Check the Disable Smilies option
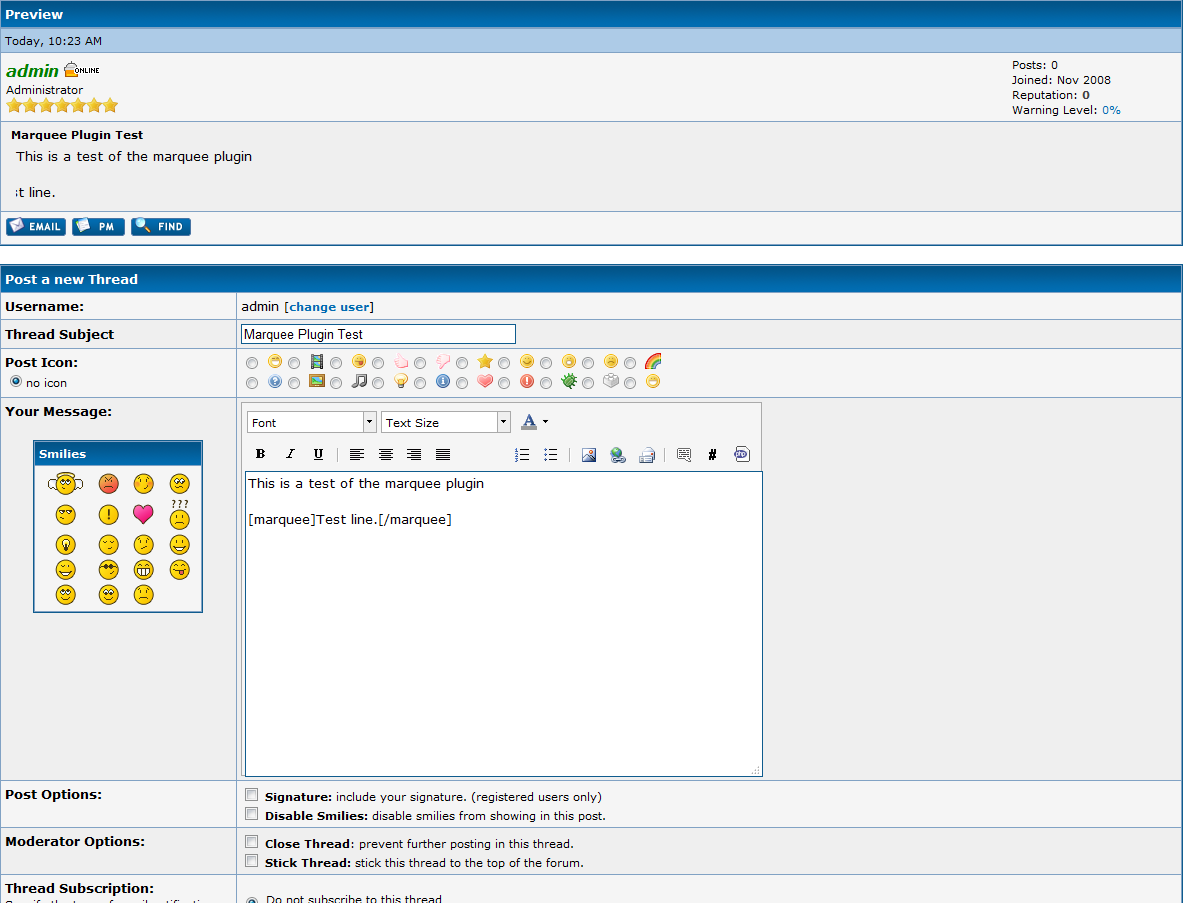Viewport: 1185px width, 903px height. click(x=252, y=815)
